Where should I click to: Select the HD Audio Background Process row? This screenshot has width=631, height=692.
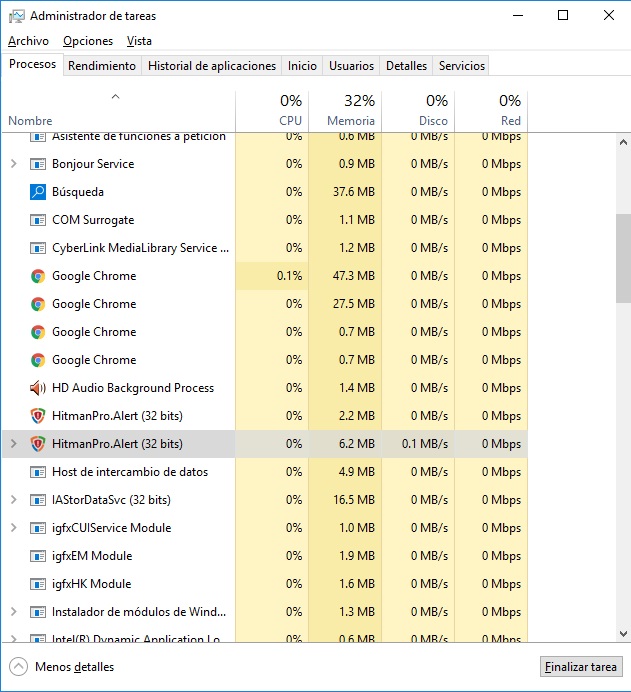[x=265, y=388]
